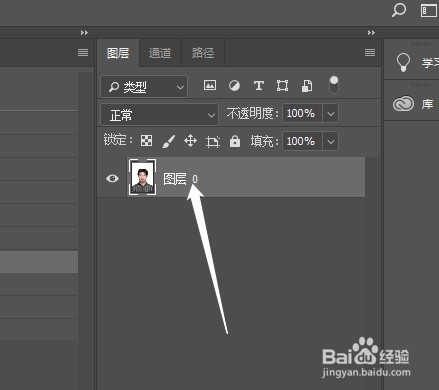Lock position move icon

[x=190, y=141]
